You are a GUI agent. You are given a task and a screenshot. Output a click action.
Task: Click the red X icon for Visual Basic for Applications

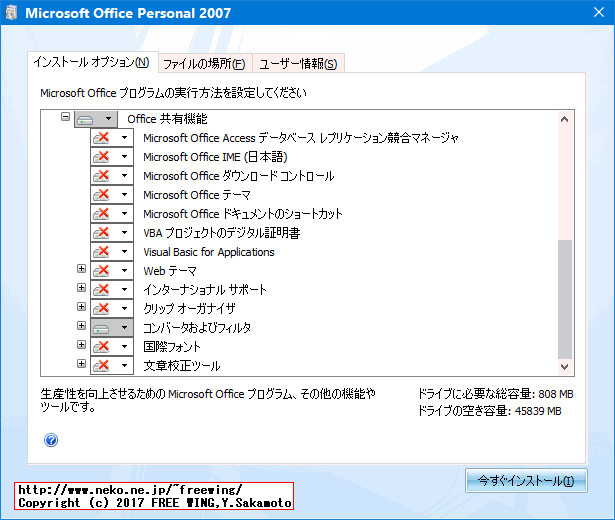[101, 252]
